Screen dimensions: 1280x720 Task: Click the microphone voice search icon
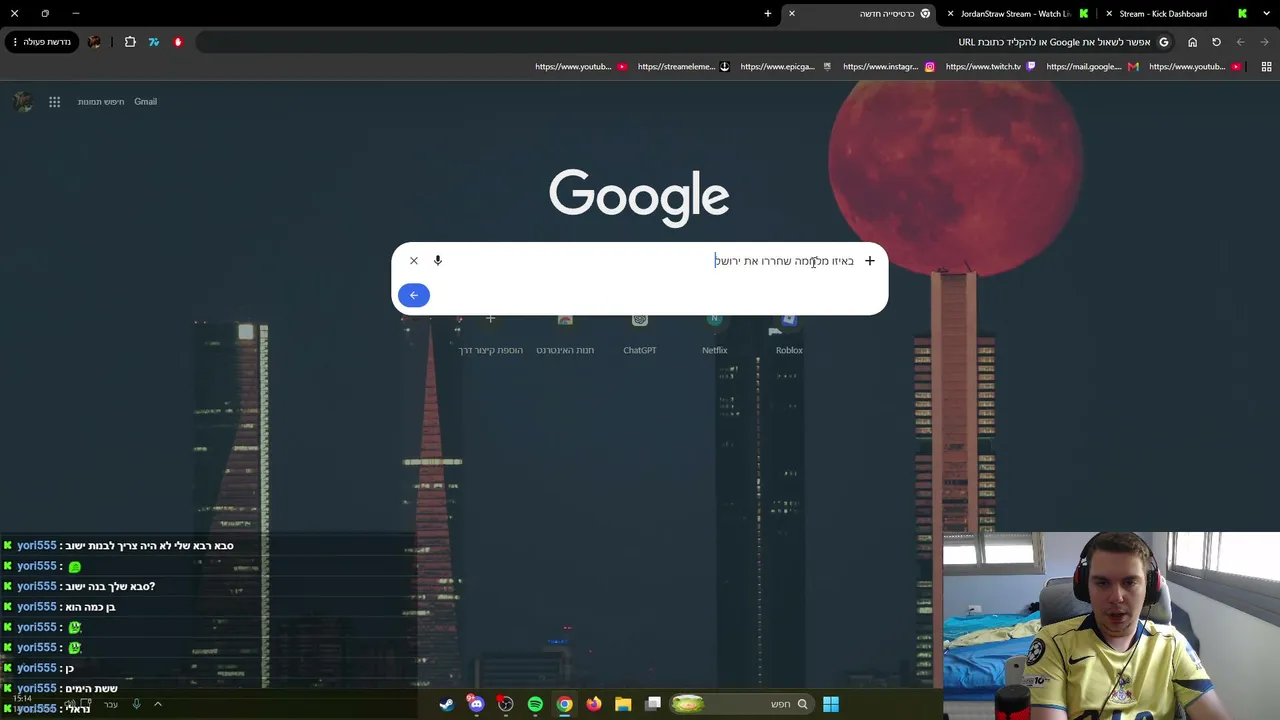click(437, 261)
